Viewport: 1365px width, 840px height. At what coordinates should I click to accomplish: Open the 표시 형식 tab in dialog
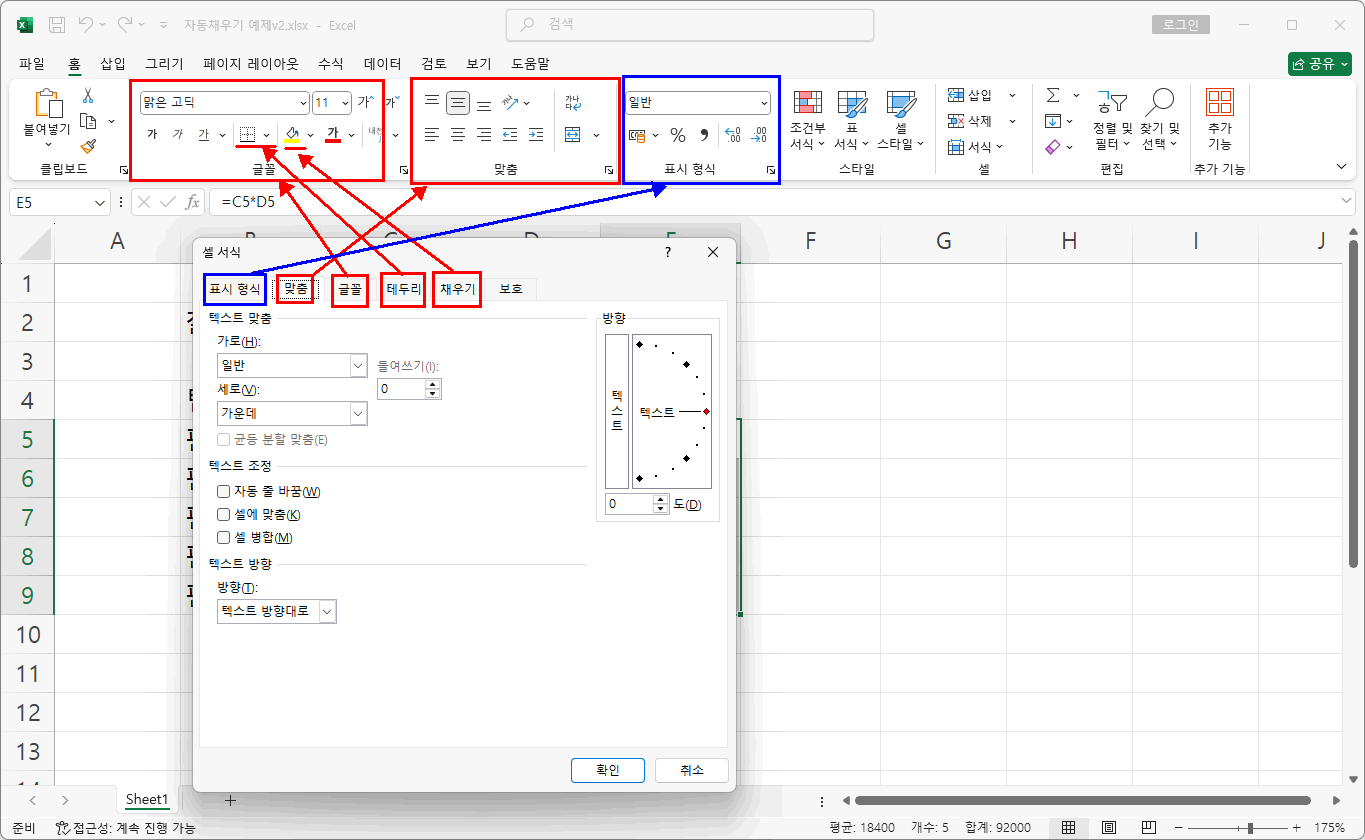coord(234,289)
